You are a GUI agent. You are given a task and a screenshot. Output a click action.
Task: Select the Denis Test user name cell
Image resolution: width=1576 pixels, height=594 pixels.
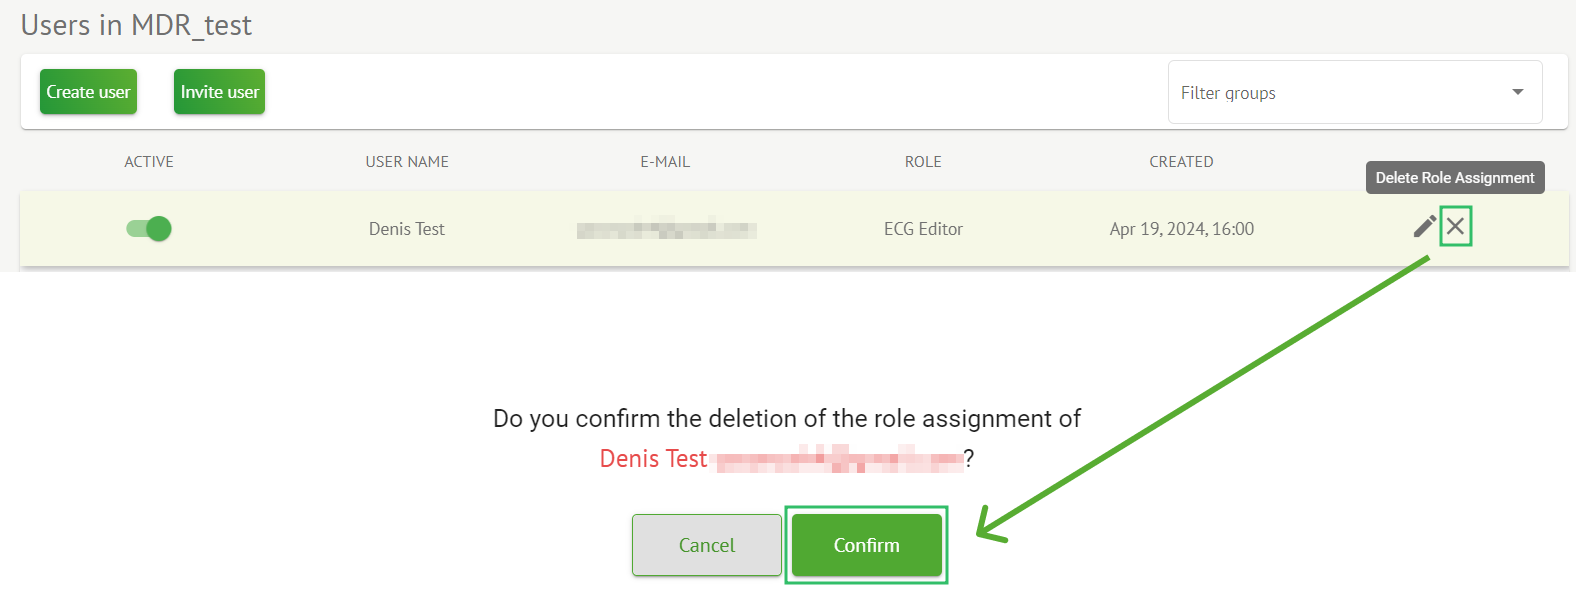pos(407,229)
